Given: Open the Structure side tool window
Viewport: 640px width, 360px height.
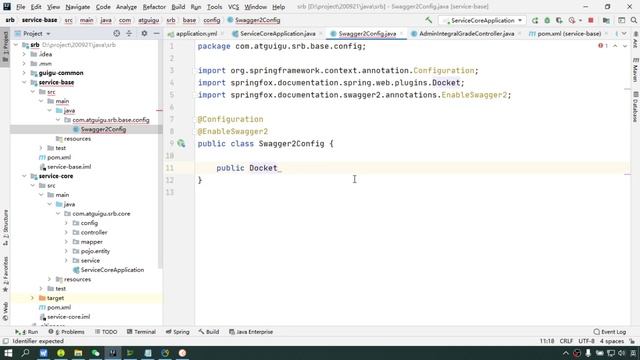Looking at the screenshot, I should [5, 228].
